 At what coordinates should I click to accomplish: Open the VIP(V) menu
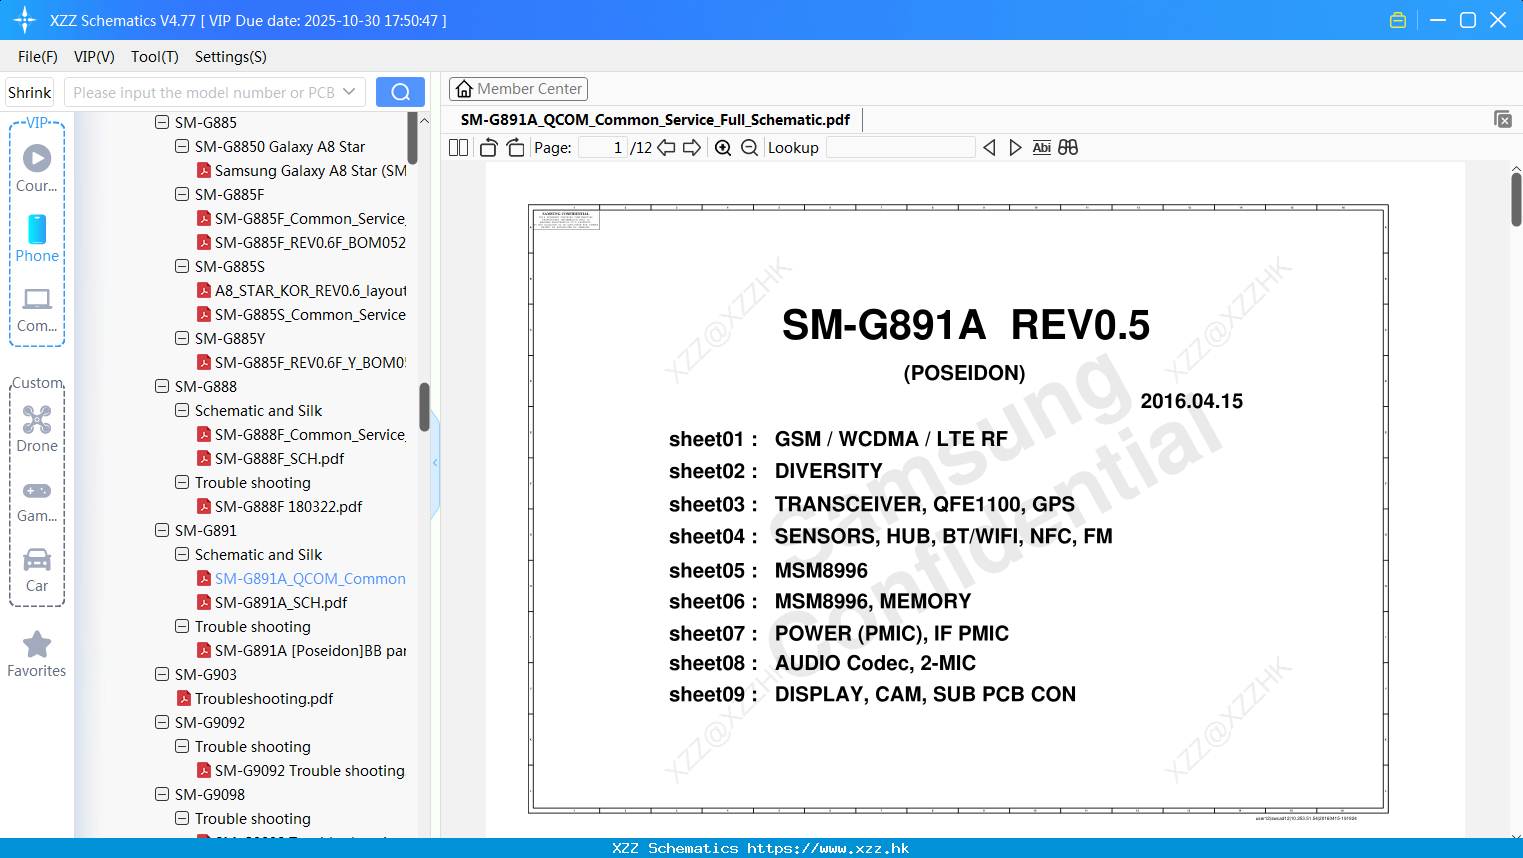pyautogui.click(x=94, y=57)
